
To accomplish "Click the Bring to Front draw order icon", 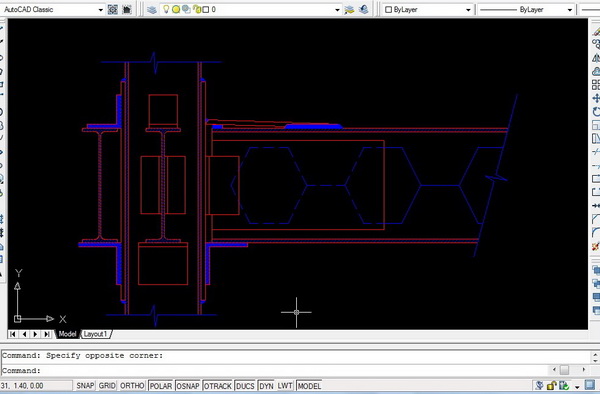I will tap(596, 270).
